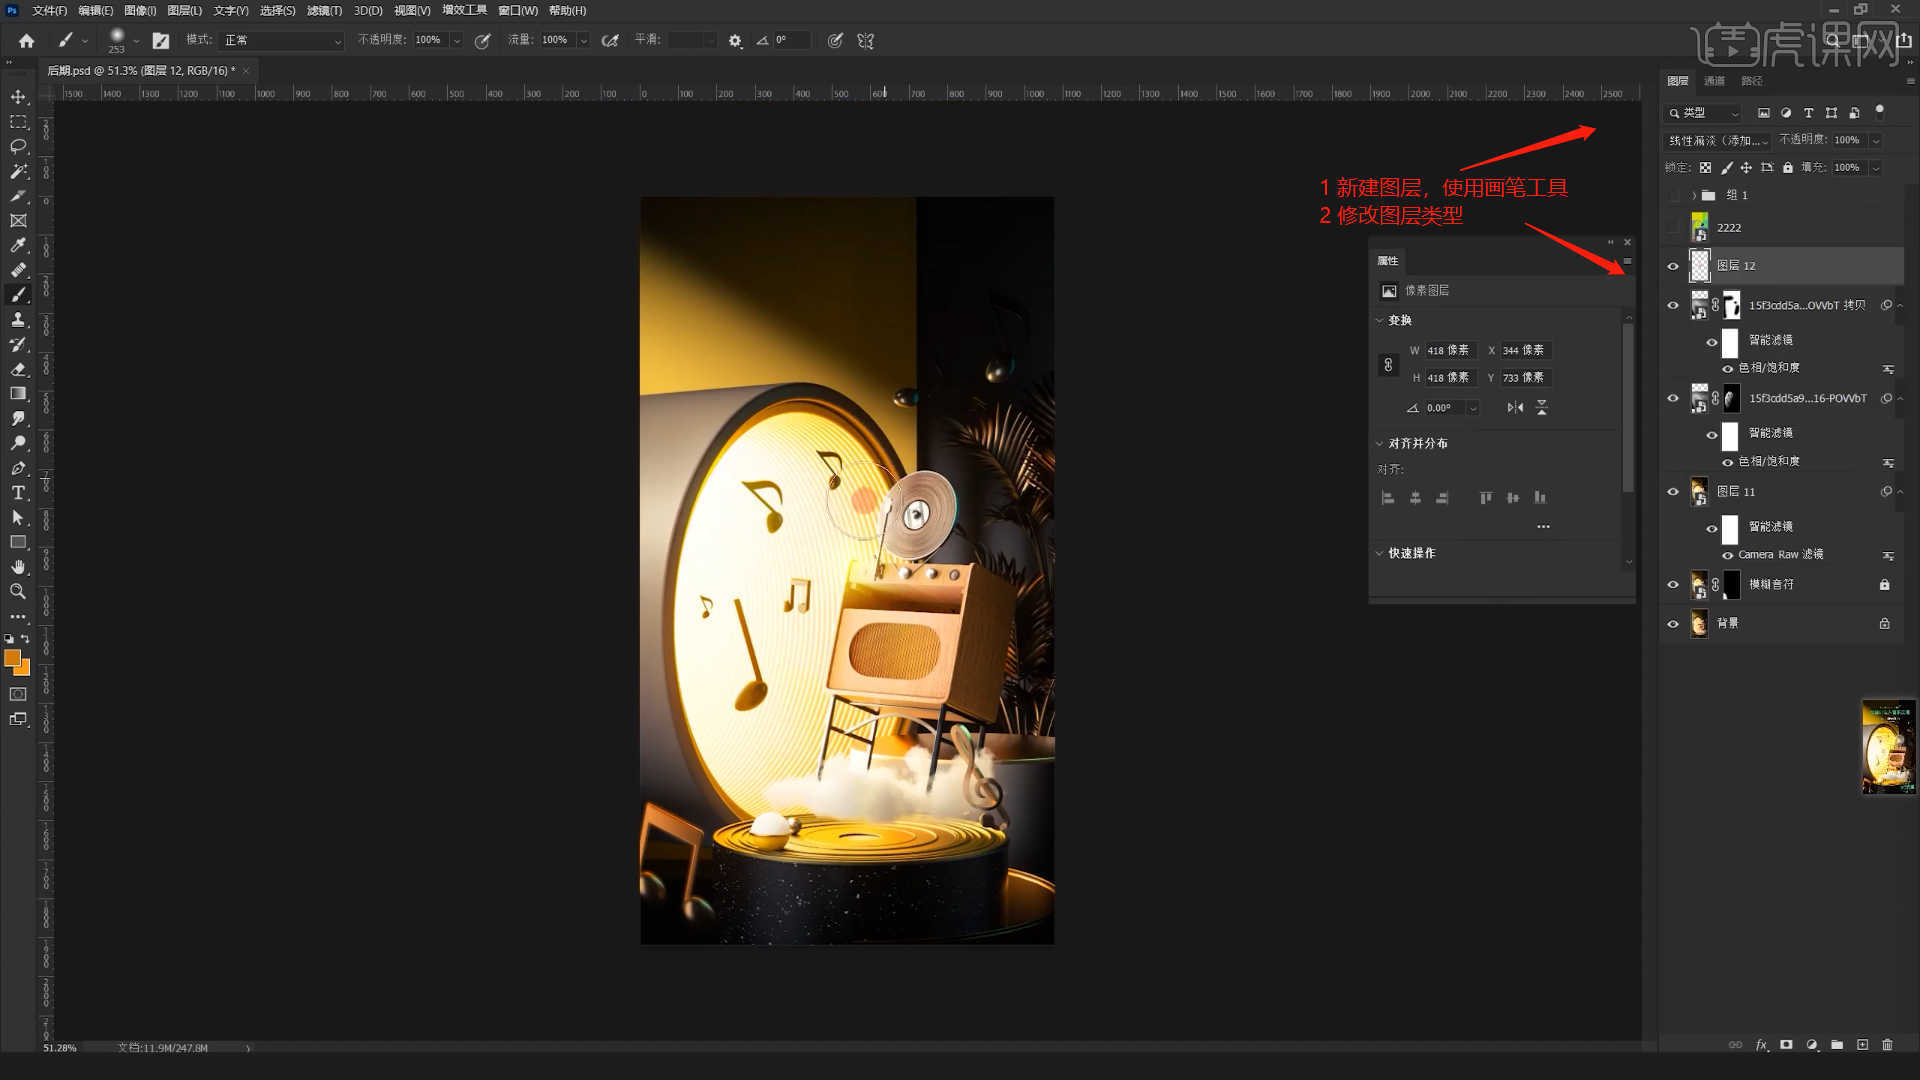This screenshot has width=1920, height=1080.
Task: Select the Eyedropper tool
Action: (x=18, y=245)
